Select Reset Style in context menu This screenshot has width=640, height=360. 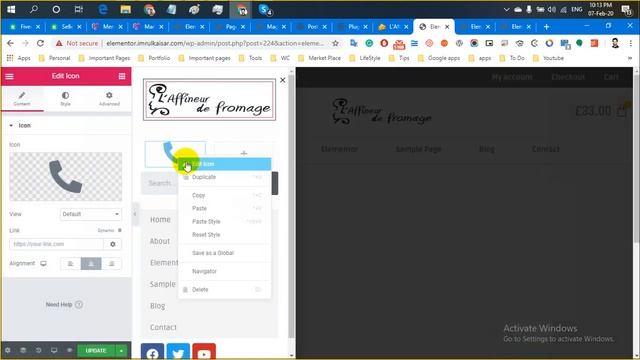(x=224, y=235)
